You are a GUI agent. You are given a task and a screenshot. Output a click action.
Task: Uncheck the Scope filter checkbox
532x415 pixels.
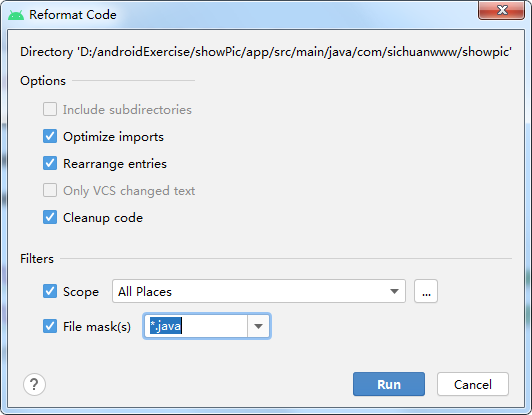click(x=50, y=291)
